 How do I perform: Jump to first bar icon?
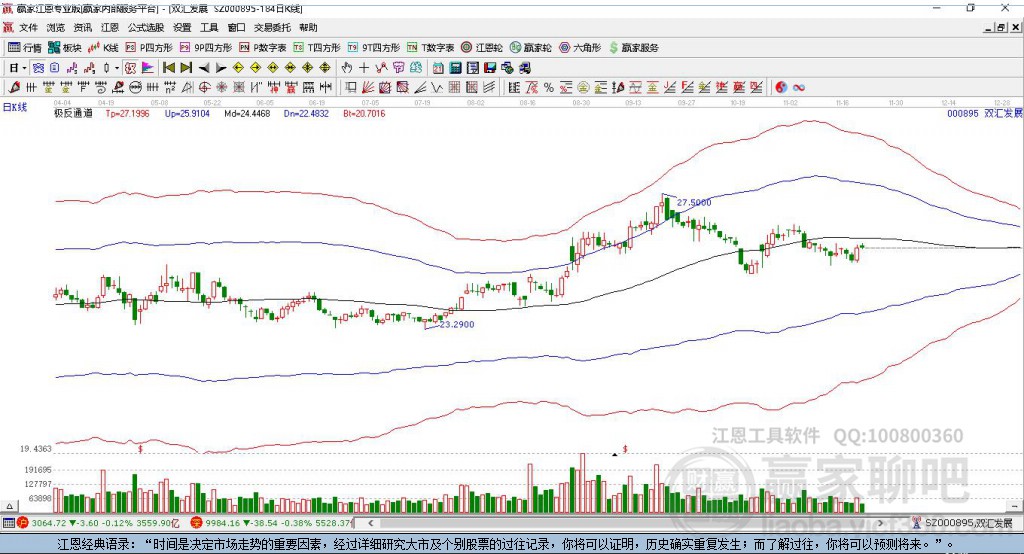point(168,68)
